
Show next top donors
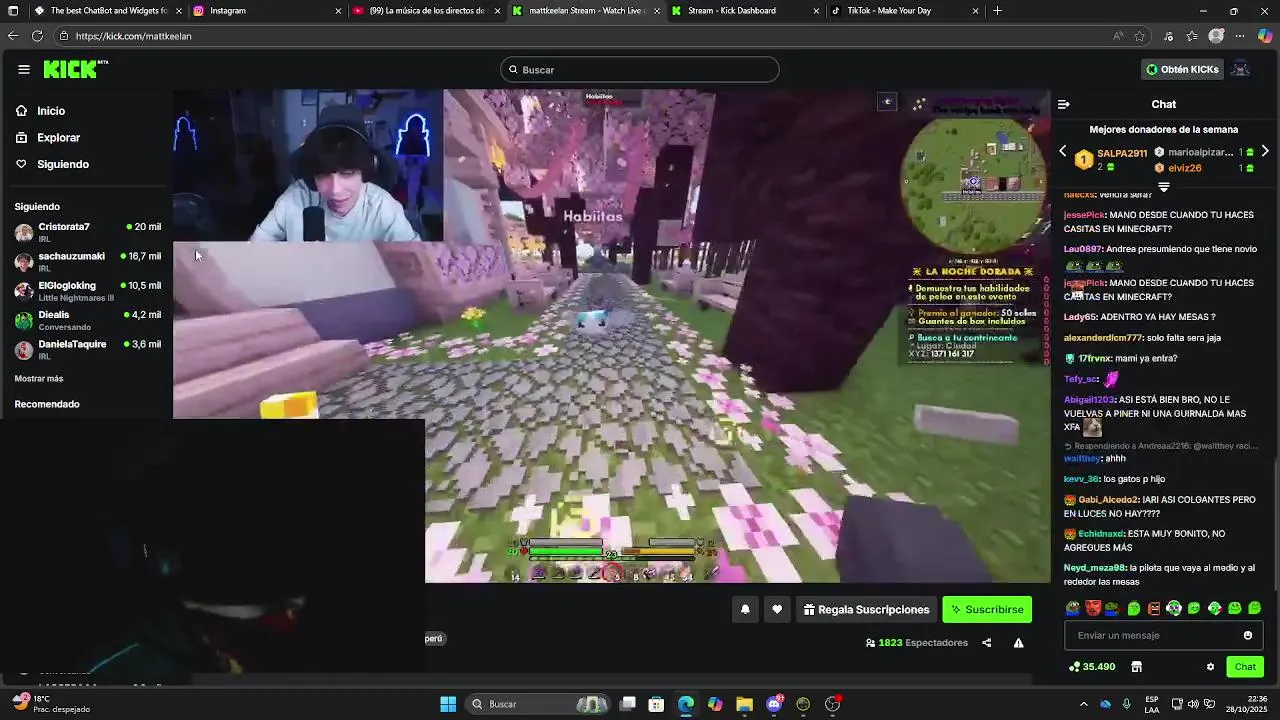pyautogui.click(x=1265, y=152)
